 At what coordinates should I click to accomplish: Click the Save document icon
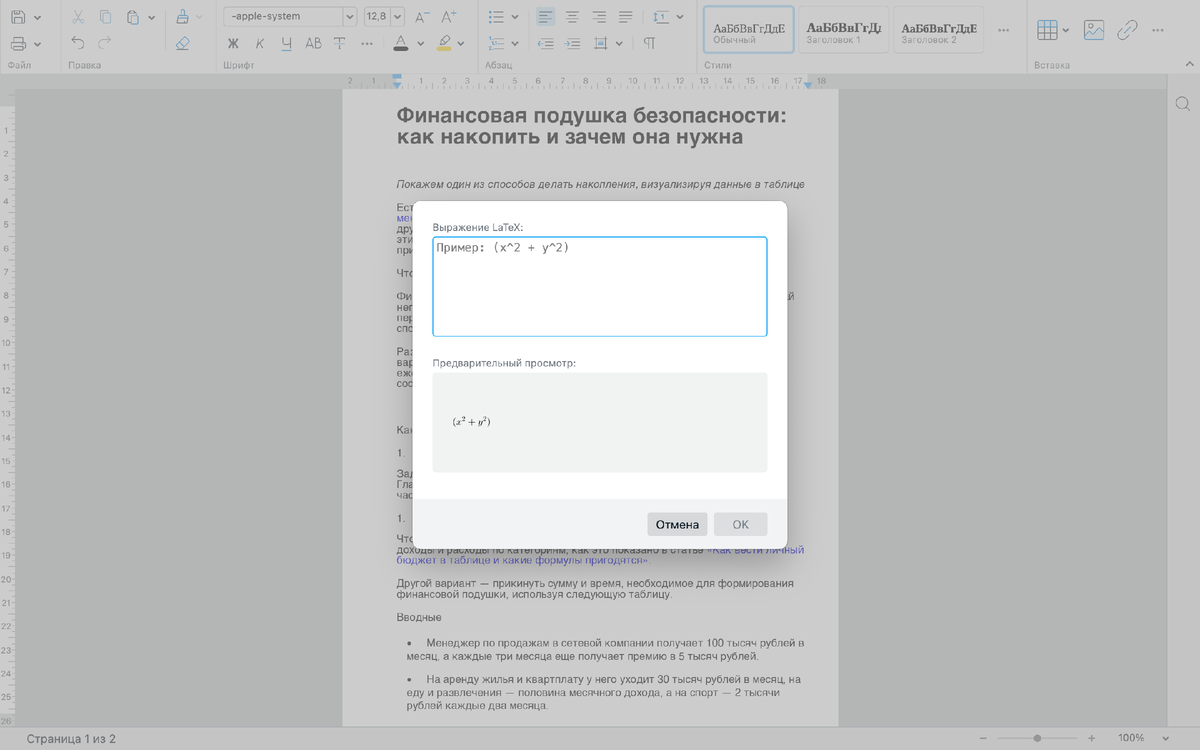(x=18, y=18)
